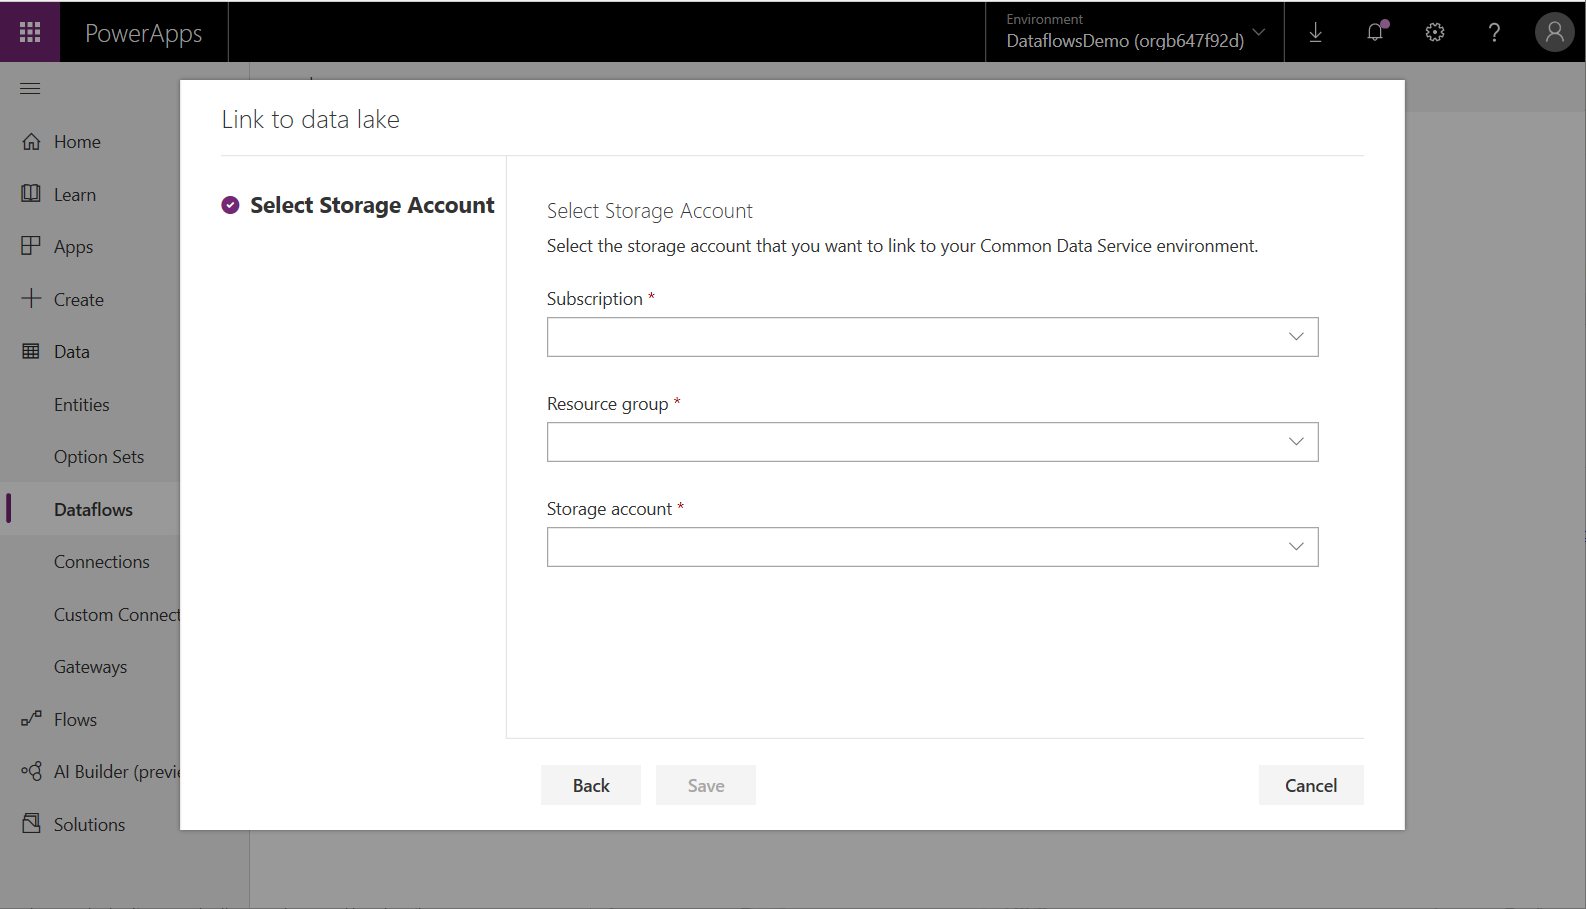The height and width of the screenshot is (909, 1586).
Task: Open the Environment selector dropdown
Action: pyautogui.click(x=1135, y=32)
